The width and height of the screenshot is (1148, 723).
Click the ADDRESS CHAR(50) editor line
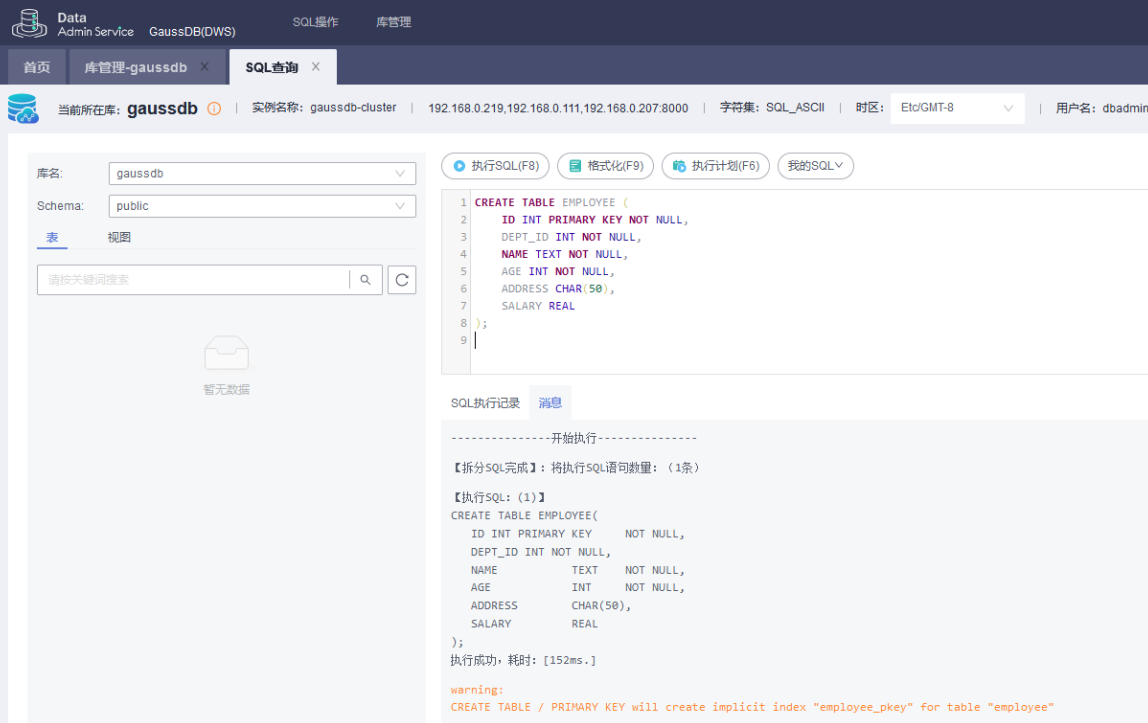point(557,288)
